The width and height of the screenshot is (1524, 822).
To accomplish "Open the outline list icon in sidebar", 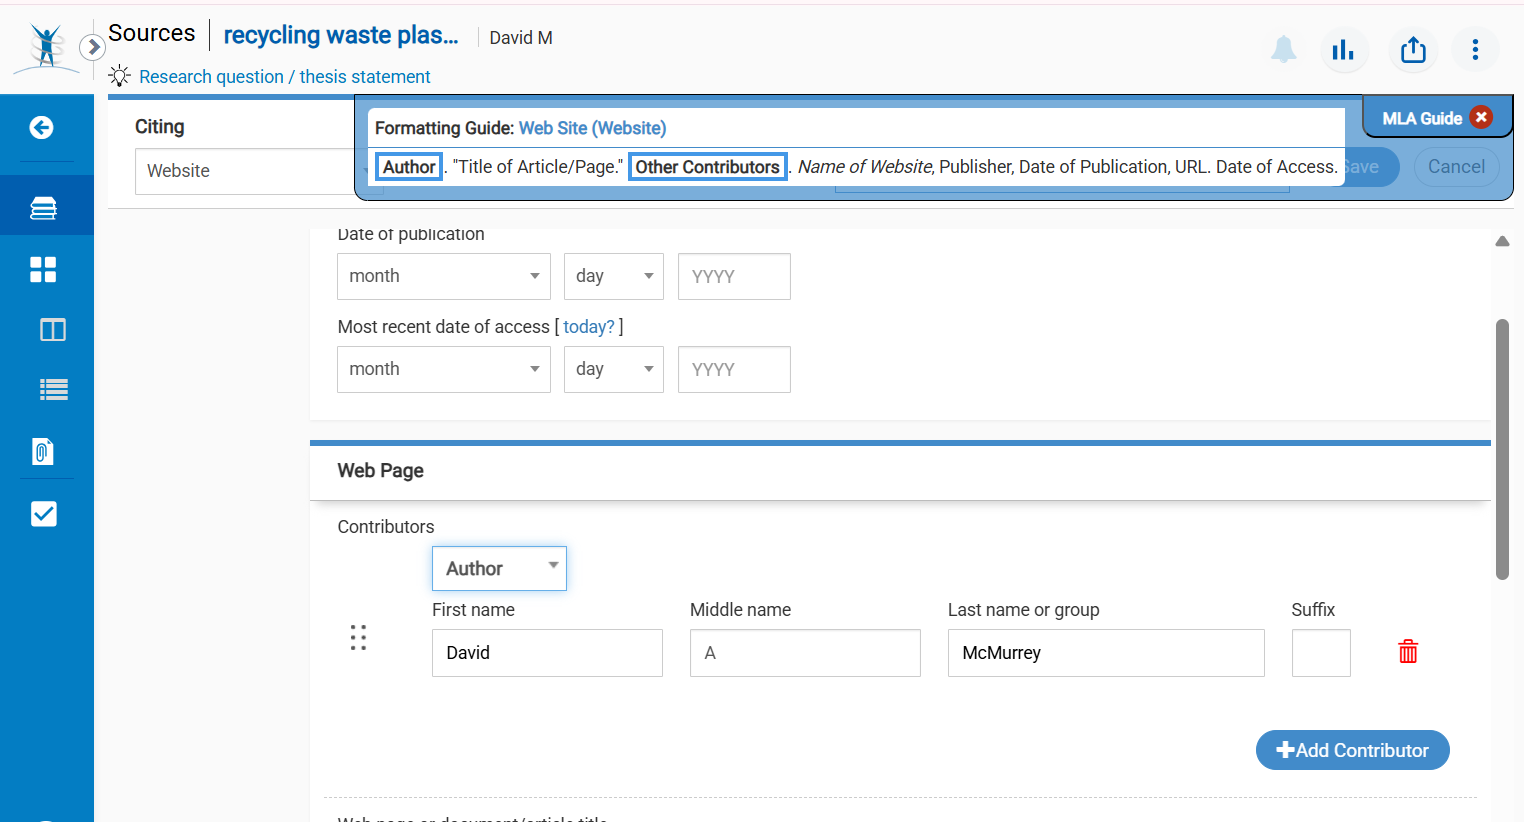I will [53, 390].
